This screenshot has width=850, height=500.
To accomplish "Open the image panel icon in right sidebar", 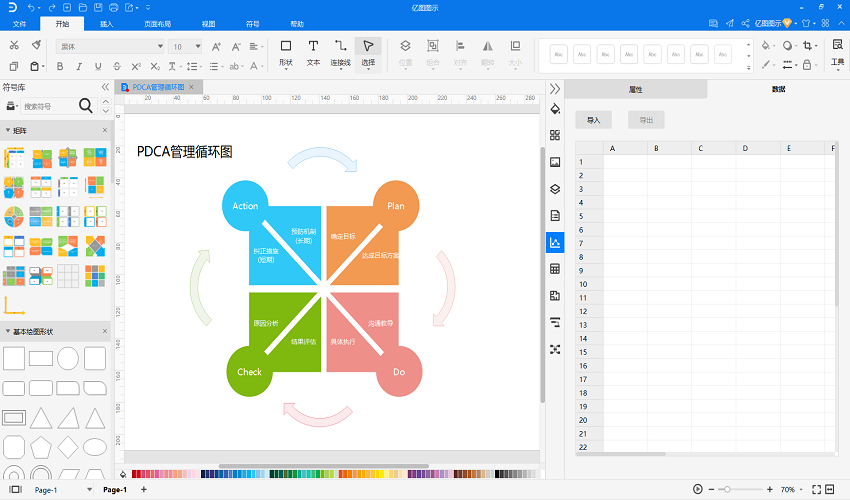I will pyautogui.click(x=555, y=162).
